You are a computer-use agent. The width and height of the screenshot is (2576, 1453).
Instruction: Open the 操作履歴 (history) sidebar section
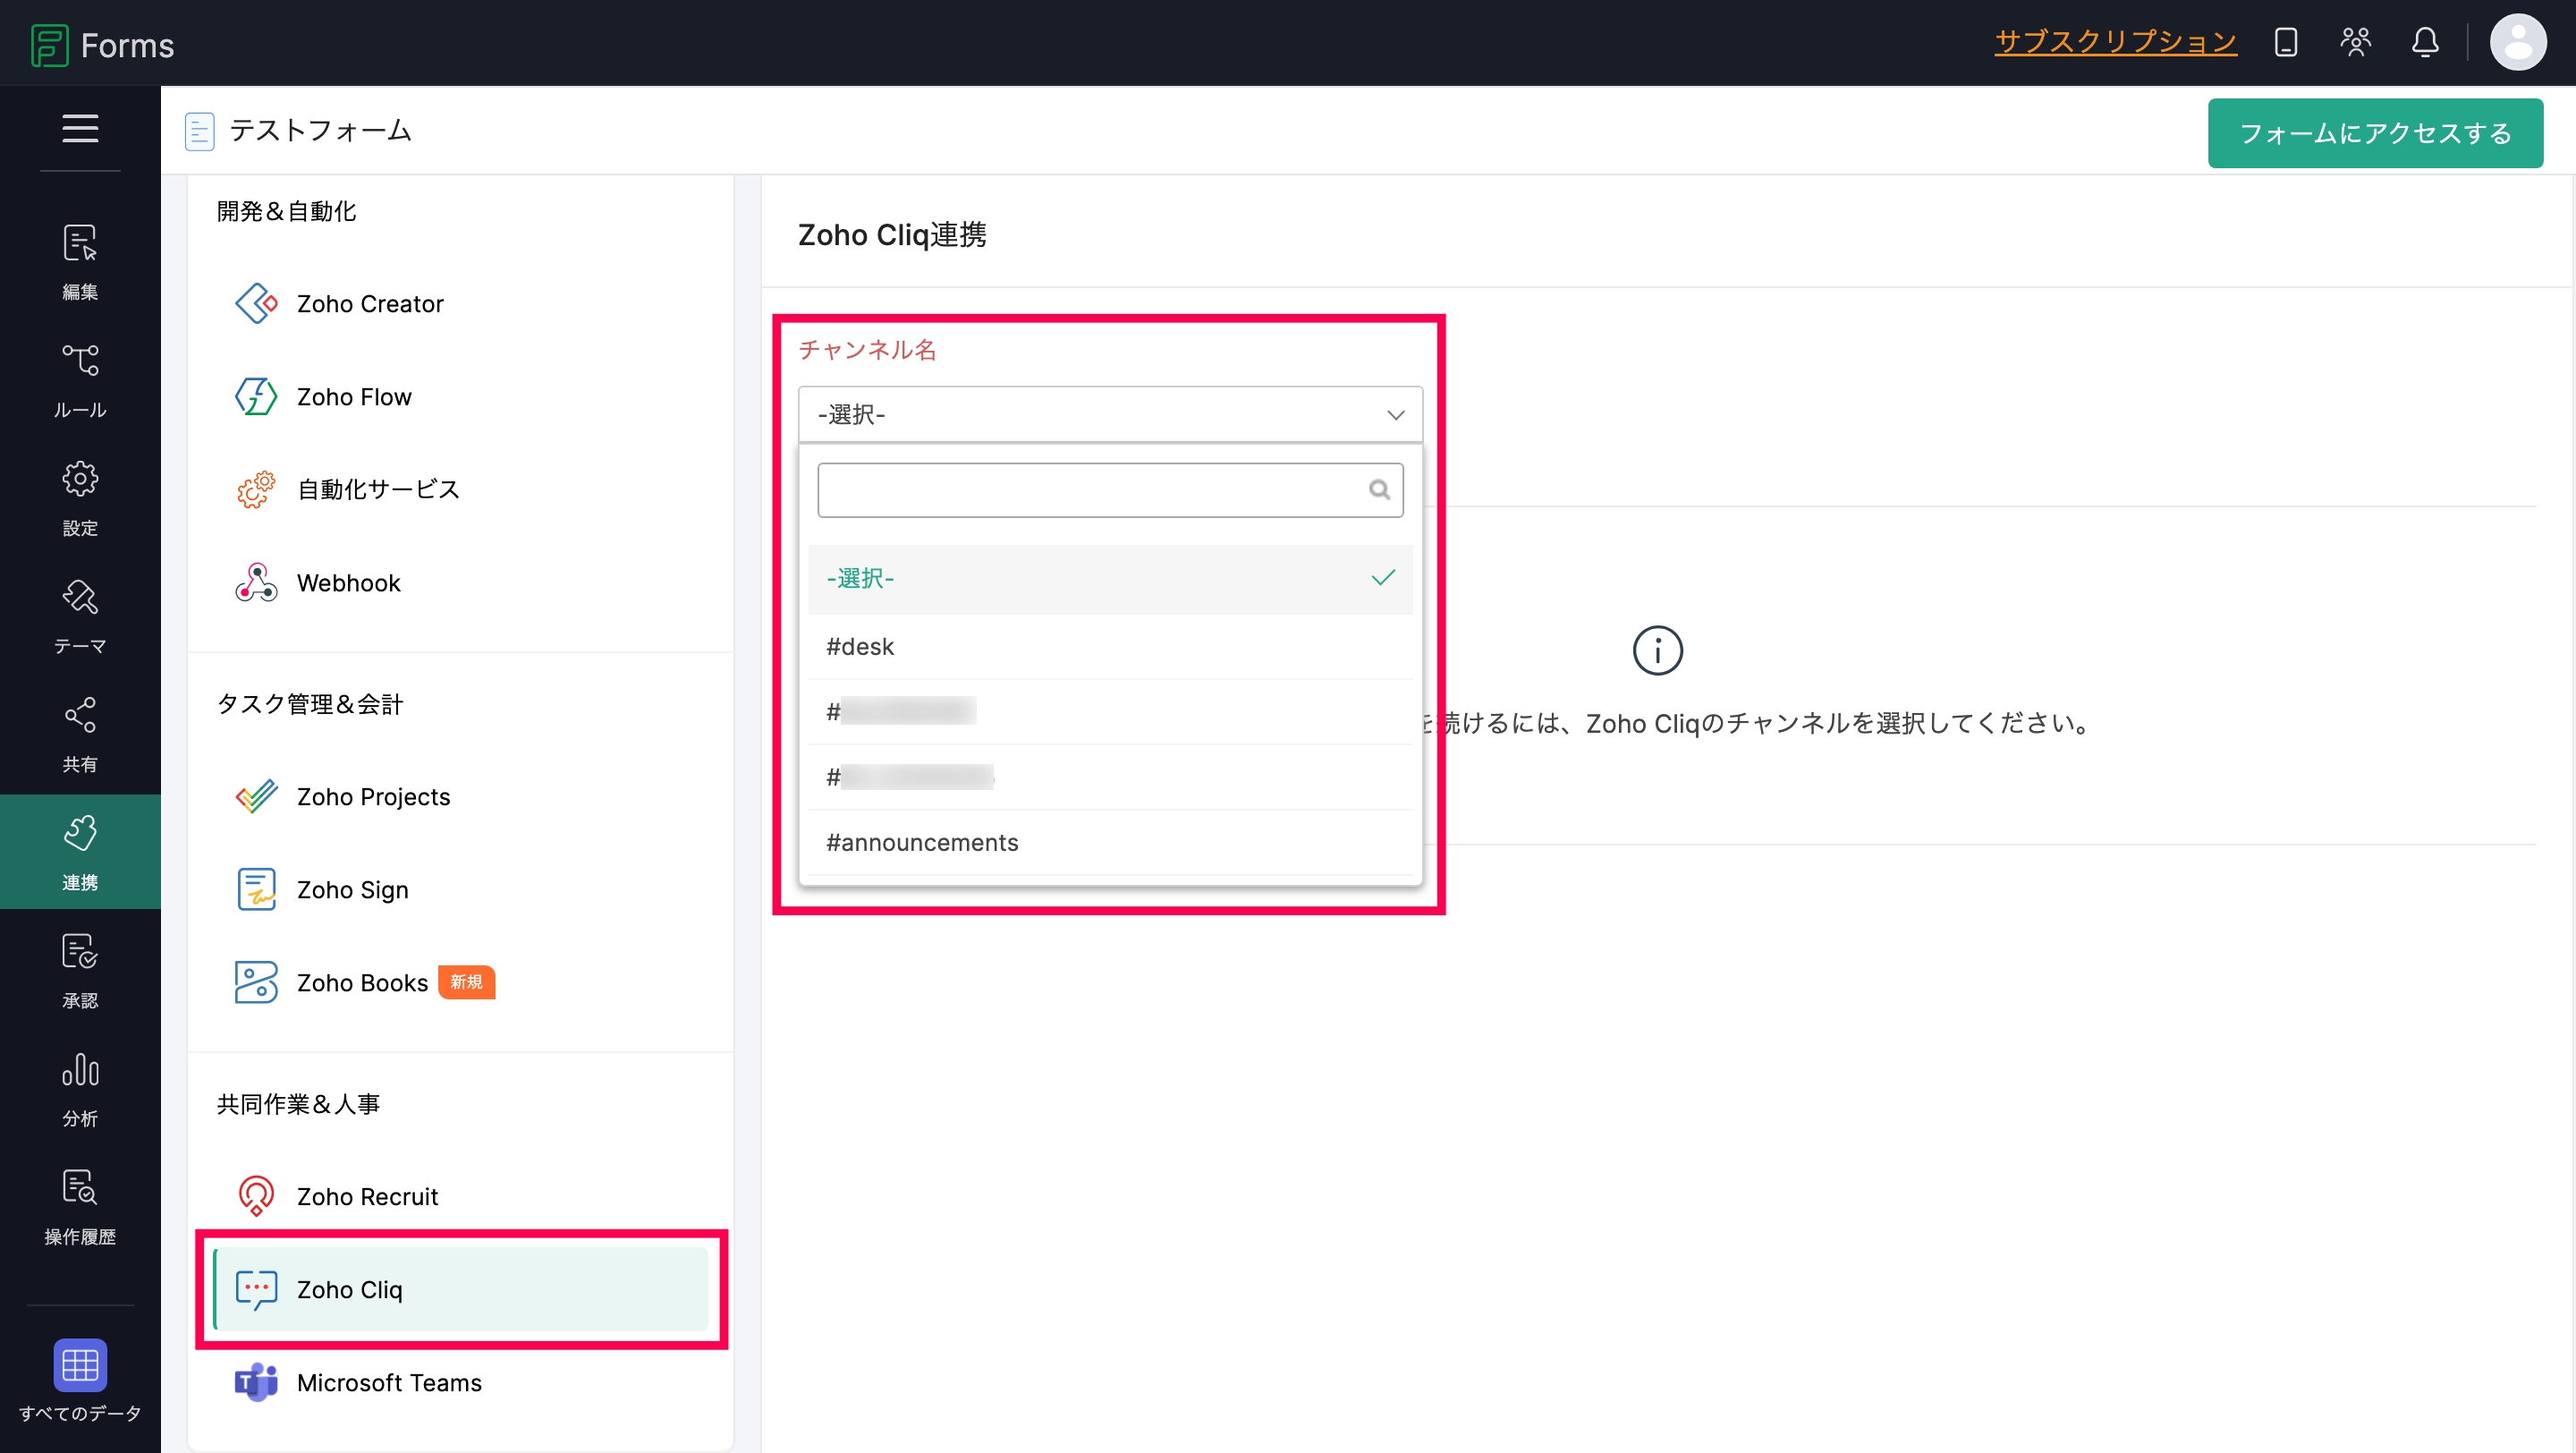[80, 1206]
